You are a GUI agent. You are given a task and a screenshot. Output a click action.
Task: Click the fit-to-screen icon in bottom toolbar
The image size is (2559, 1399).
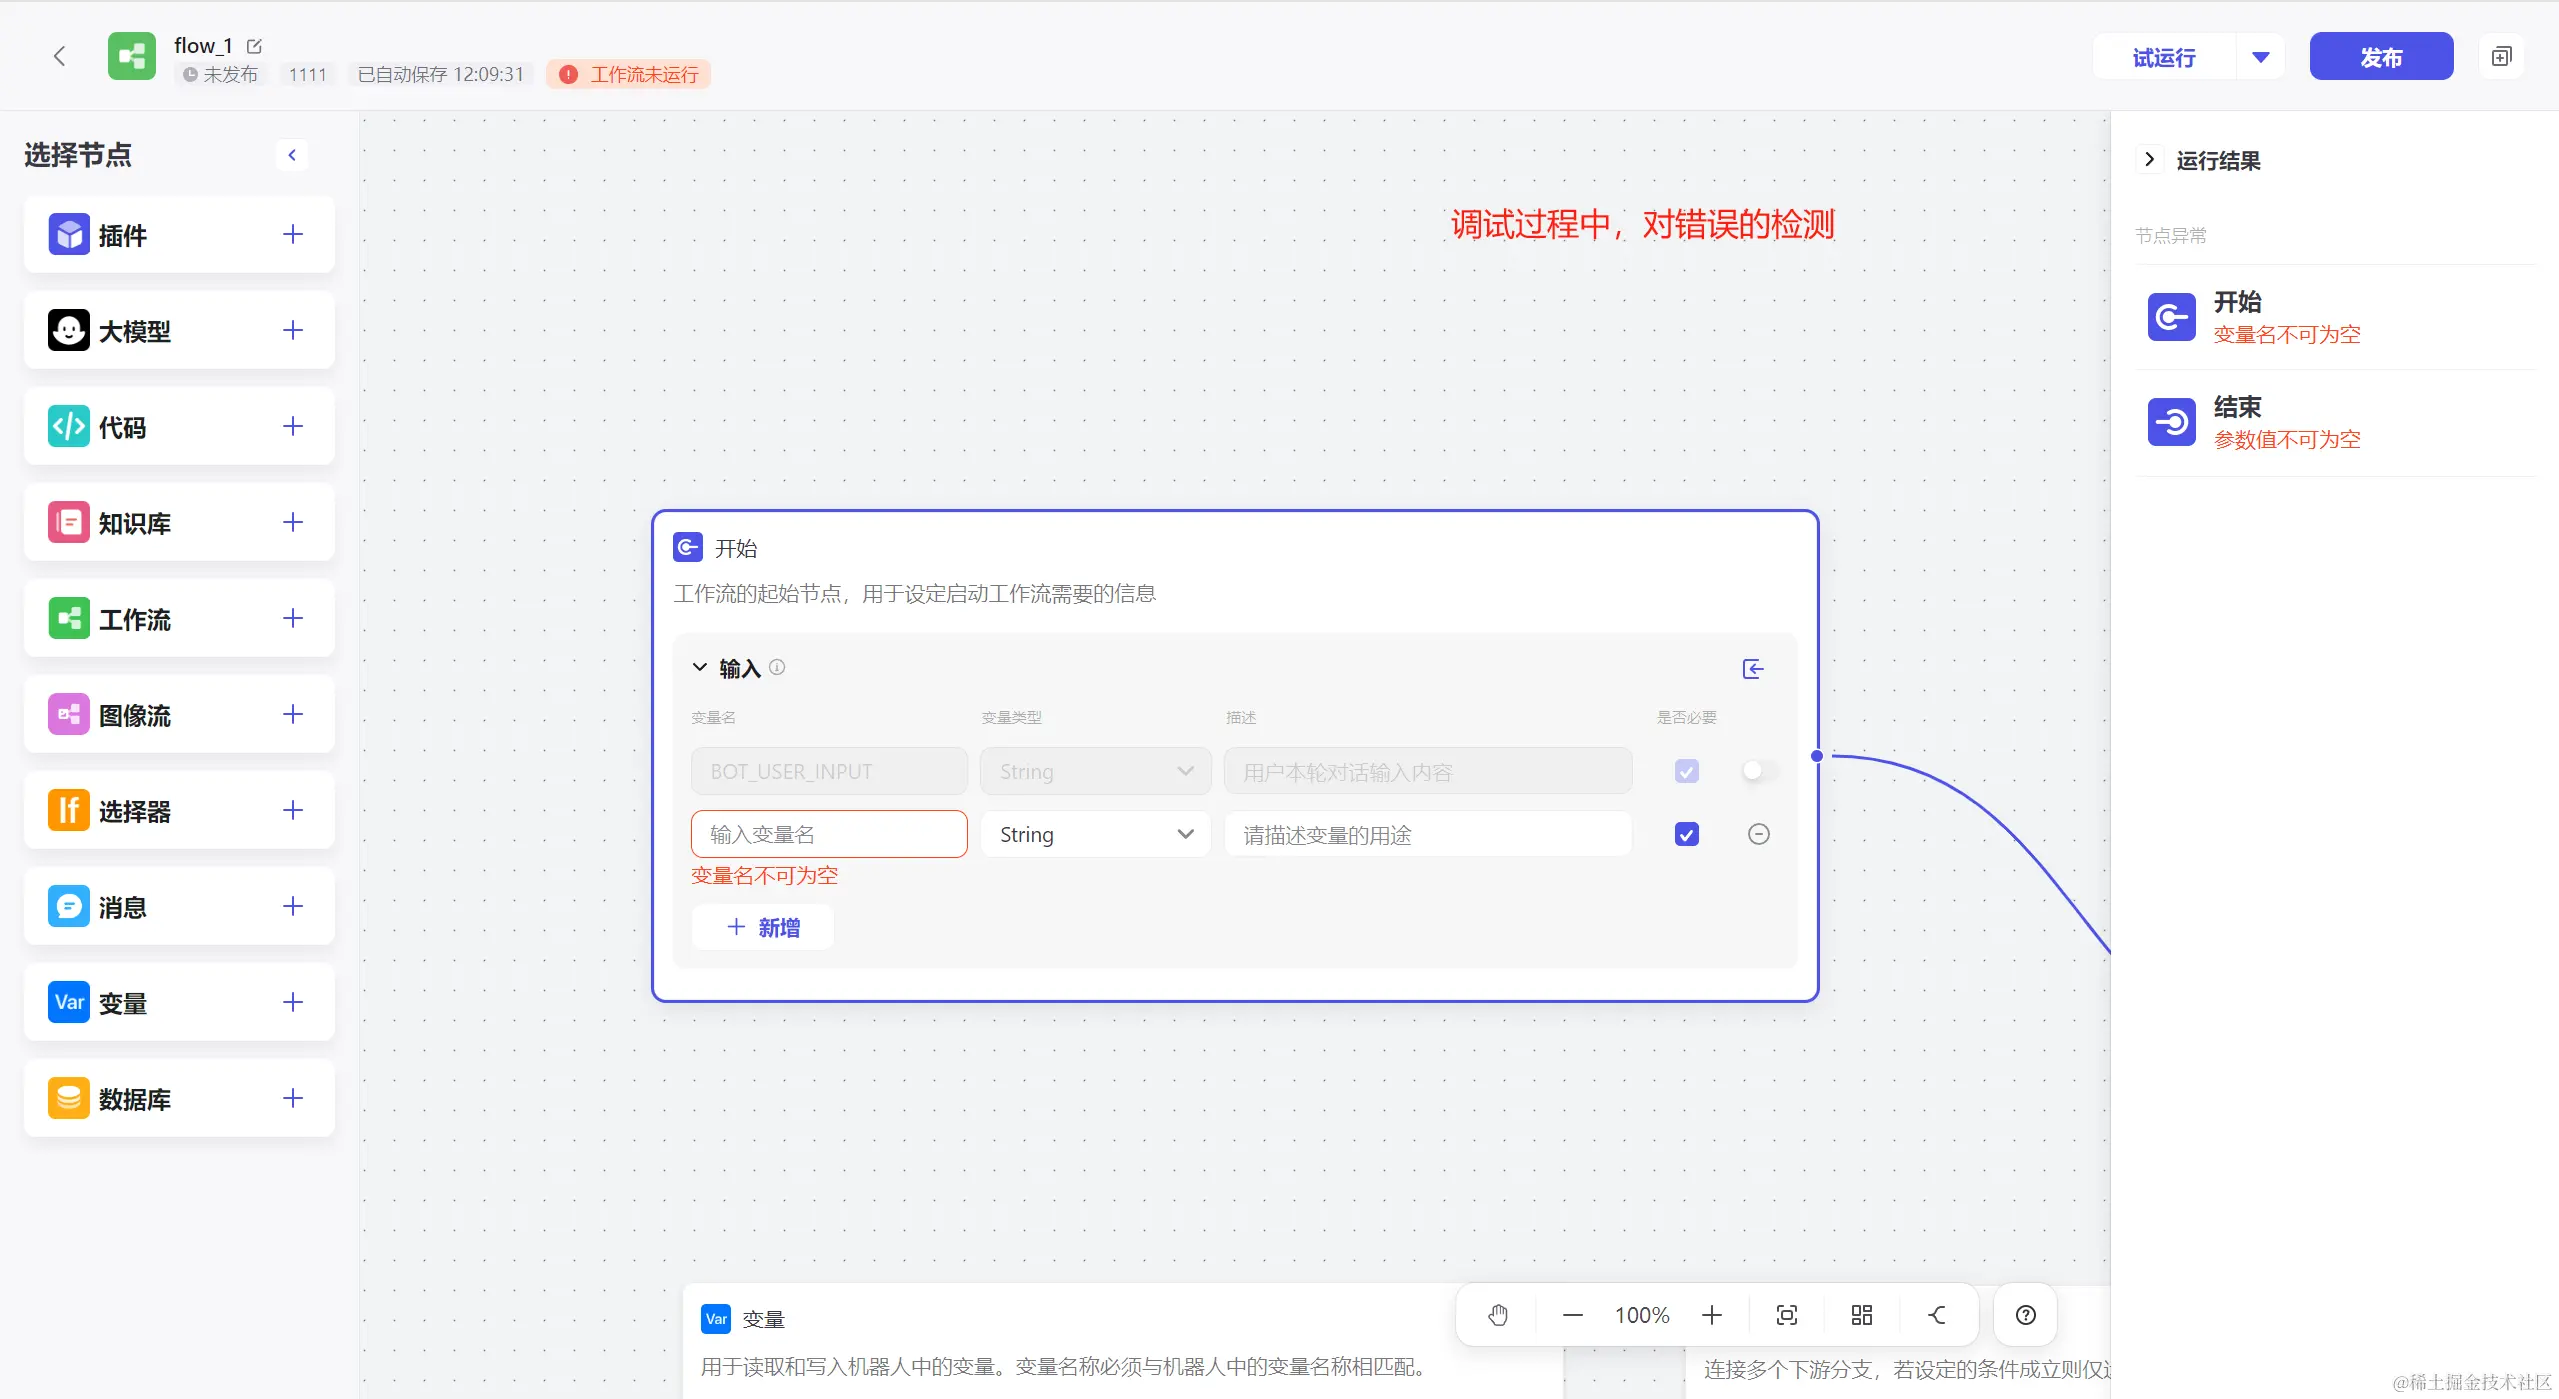coord(1787,1315)
